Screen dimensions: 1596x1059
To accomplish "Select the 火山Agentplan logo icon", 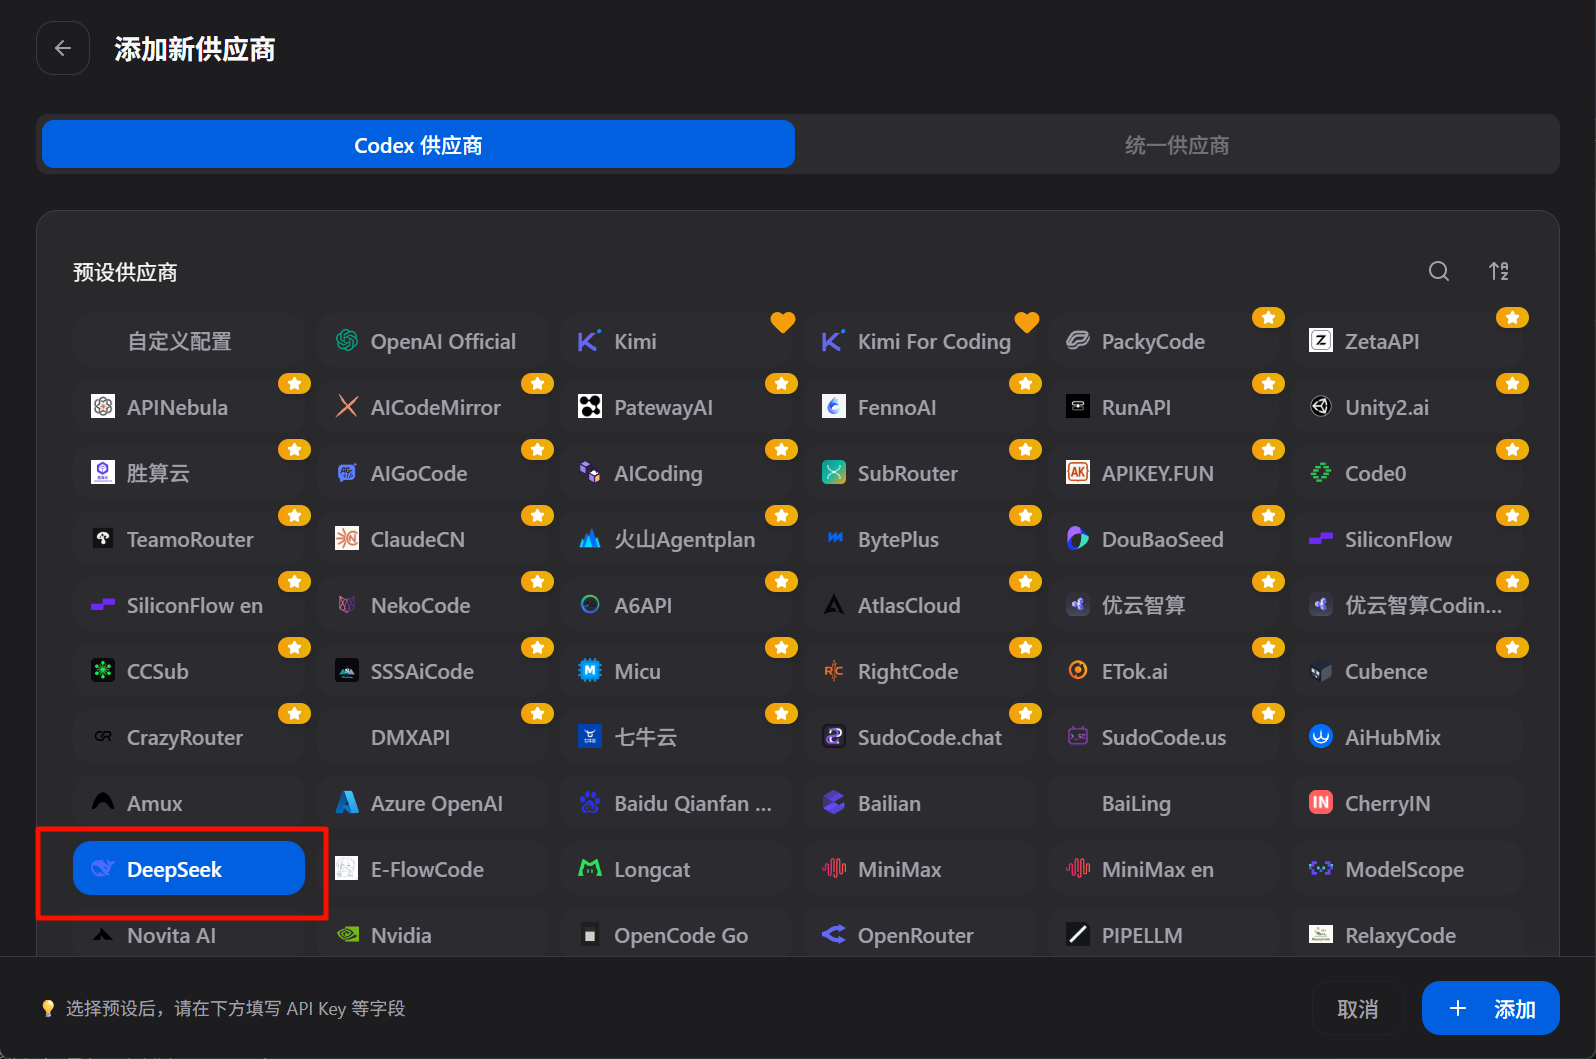I will 590,539.
